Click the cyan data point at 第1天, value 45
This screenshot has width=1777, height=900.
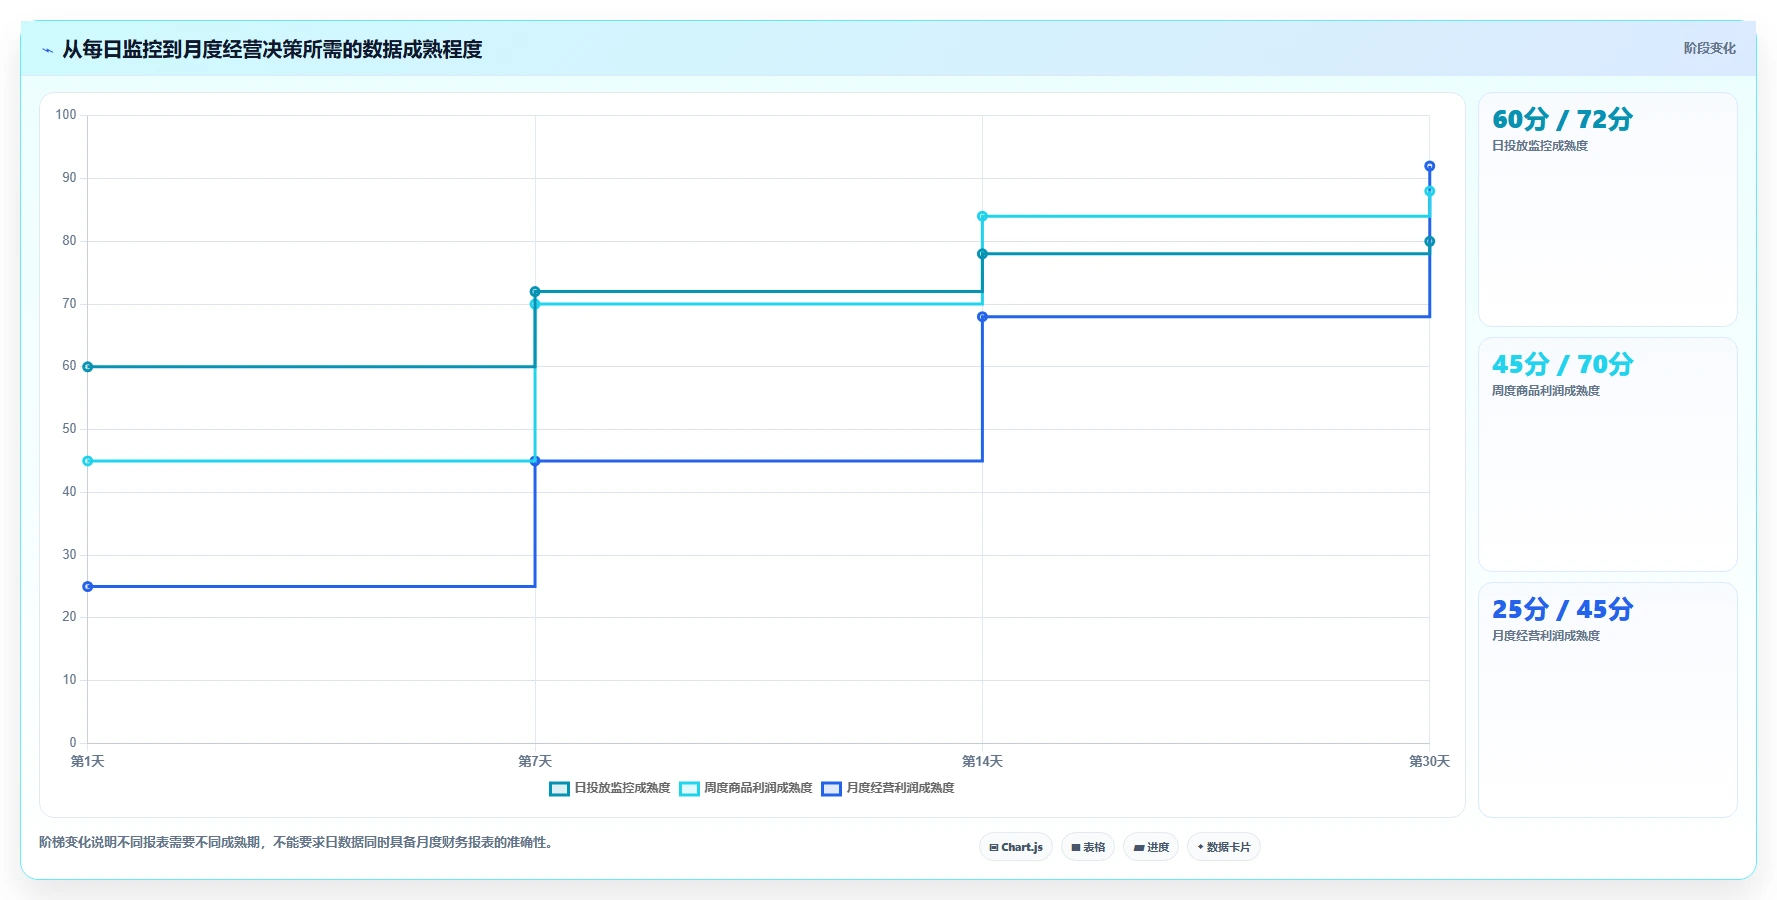point(88,461)
